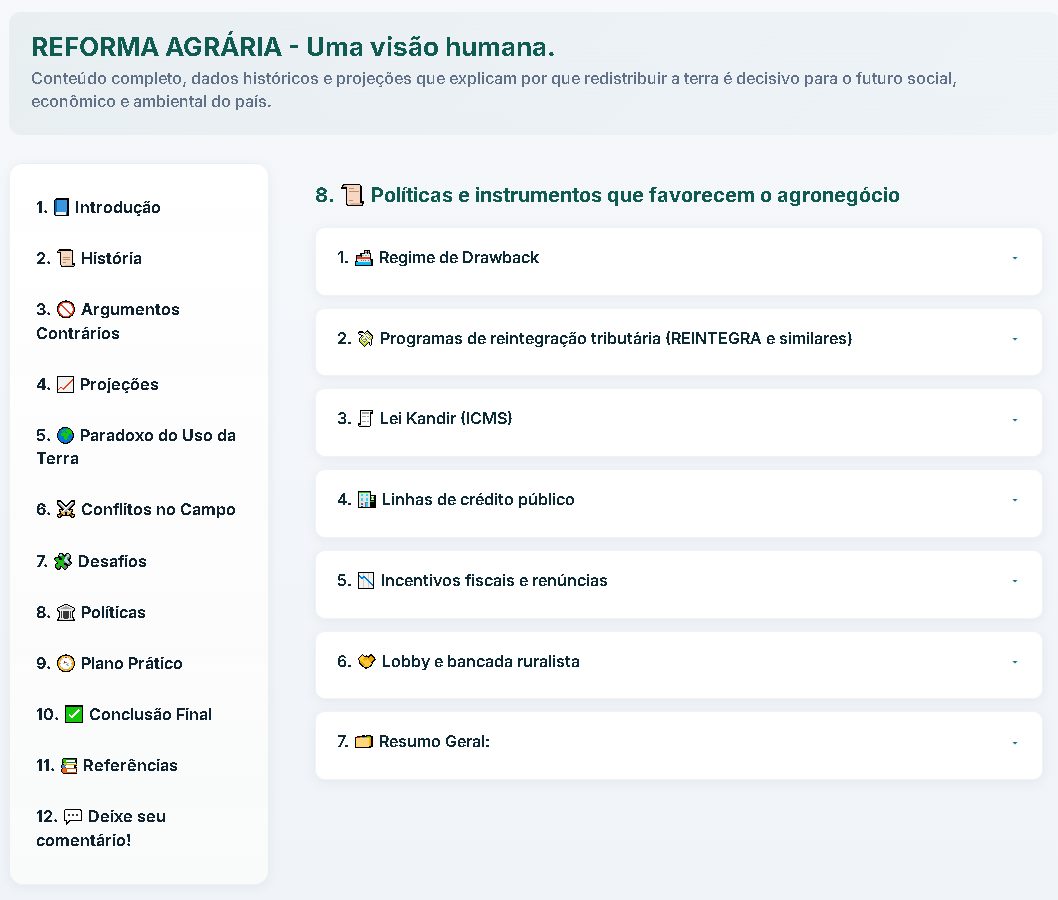Click the stacked books icon beside Referências
1058x900 pixels.
click(x=69, y=766)
